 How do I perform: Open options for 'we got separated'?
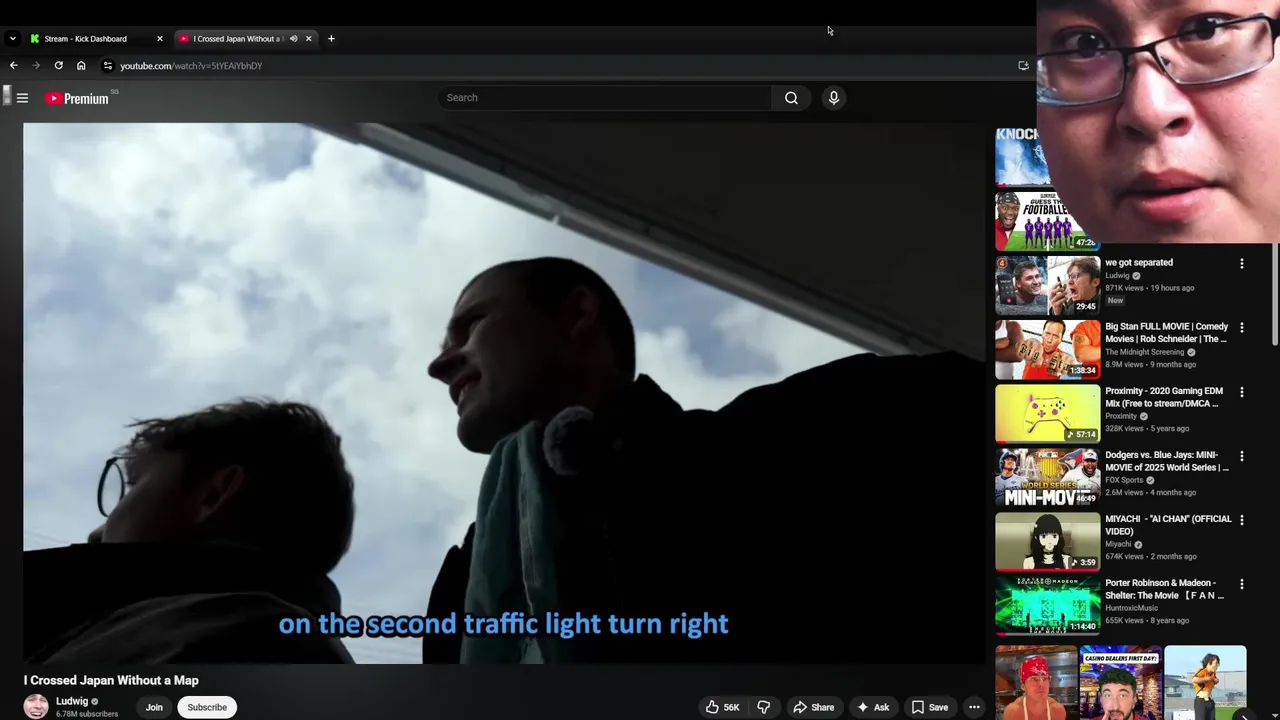pyautogui.click(x=1242, y=264)
